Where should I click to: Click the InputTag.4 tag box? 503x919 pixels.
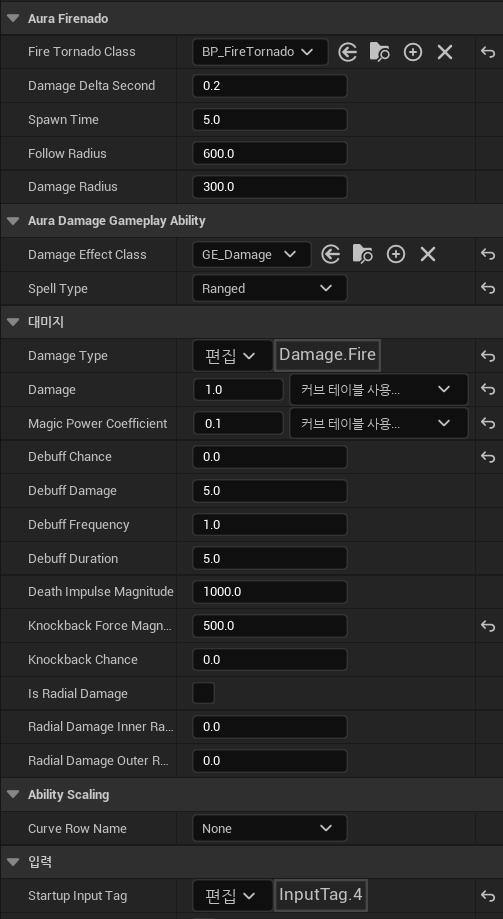pos(321,895)
